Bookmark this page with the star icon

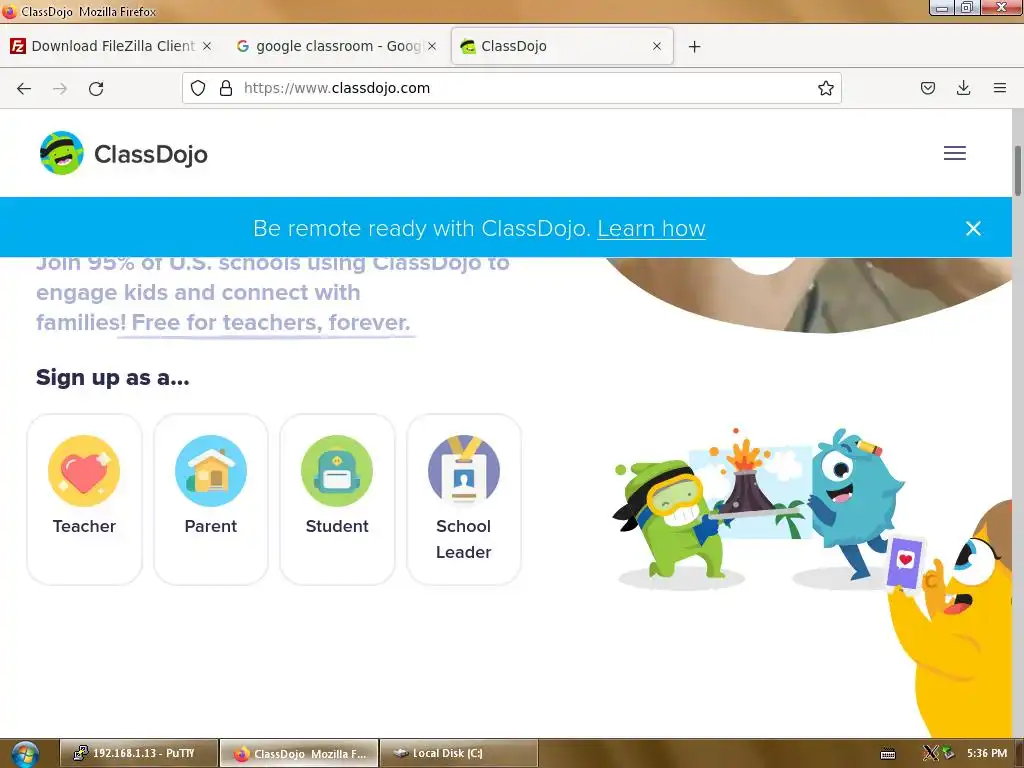[x=825, y=88]
